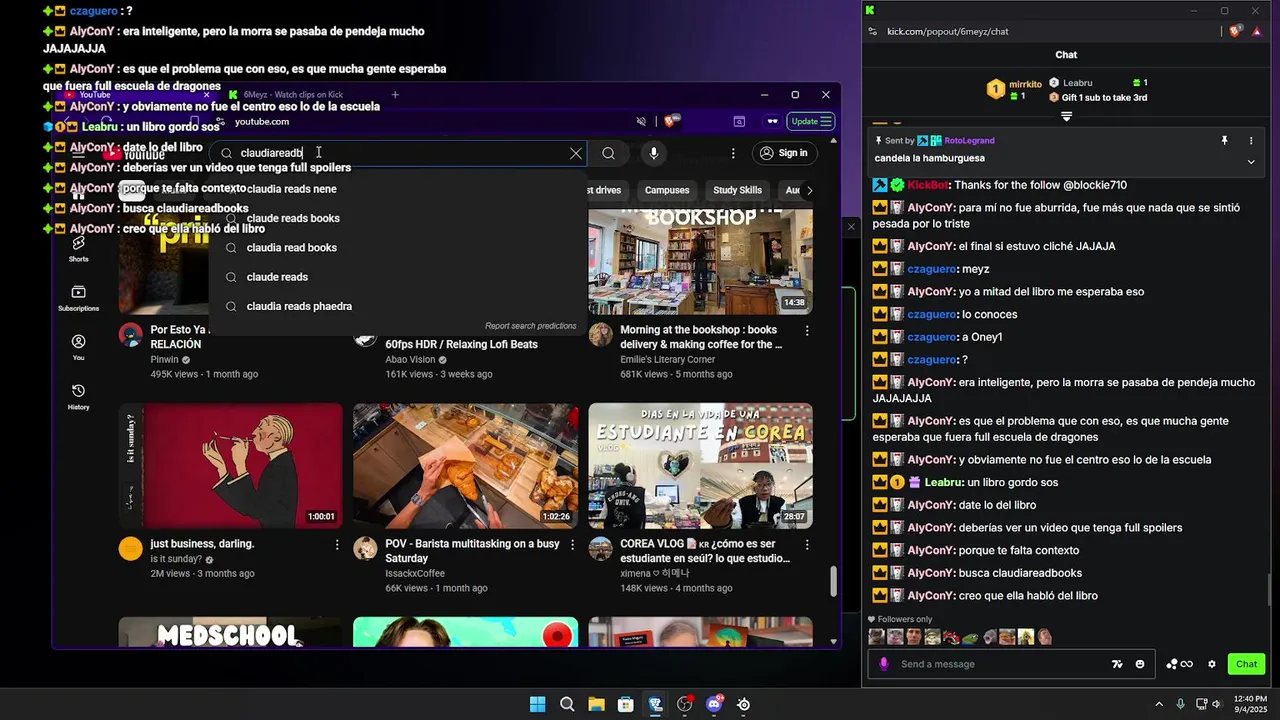This screenshot has height=720, width=1280.
Task: Open the 'just business, darling.' video thumbnail
Action: (230, 466)
